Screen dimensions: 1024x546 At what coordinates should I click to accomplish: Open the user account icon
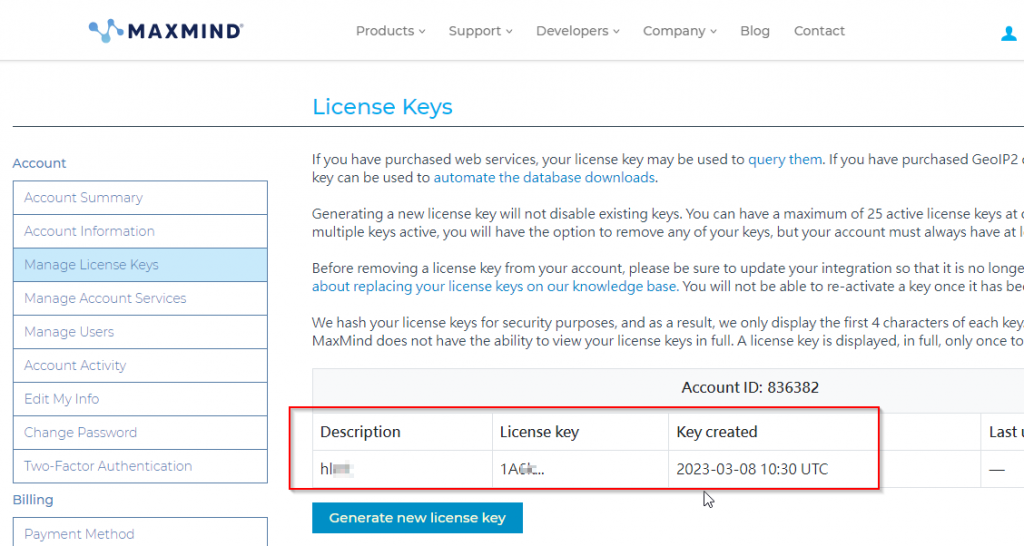(1009, 33)
